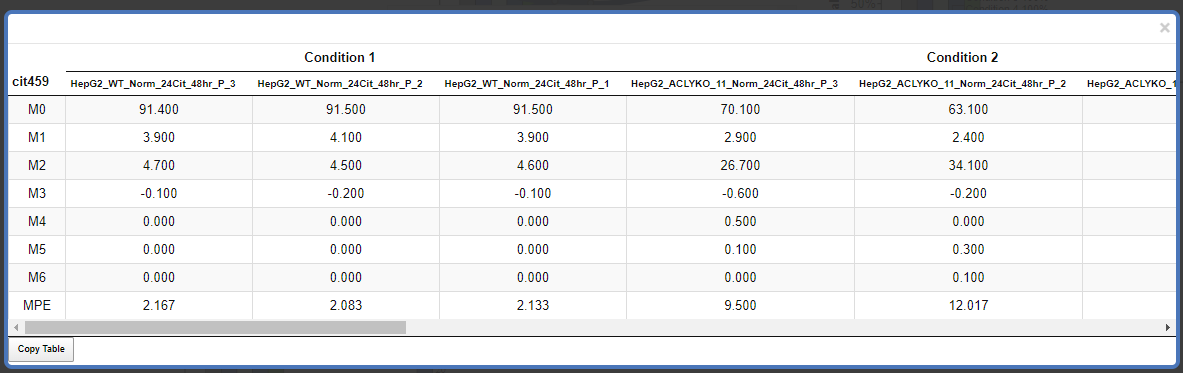This screenshot has width=1183, height=373.
Task: Click the M3 row label
Action: click(x=37, y=193)
